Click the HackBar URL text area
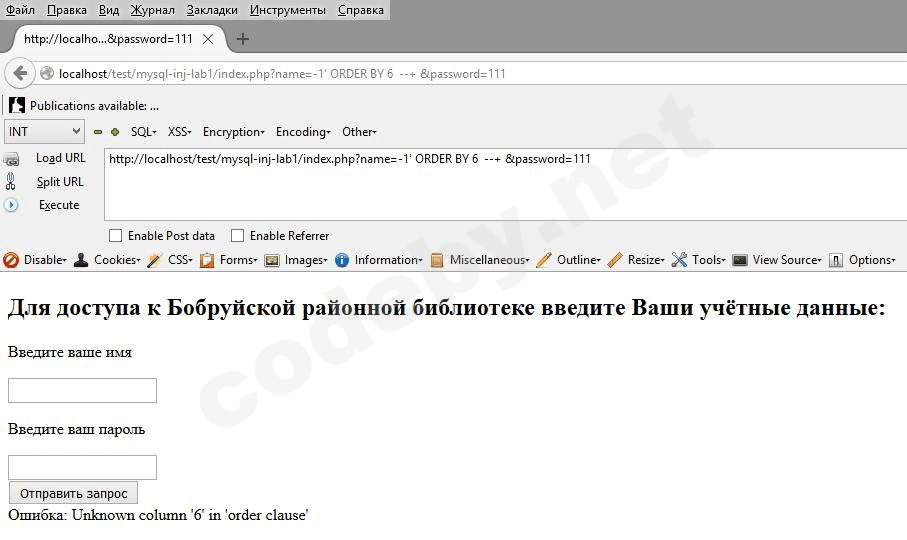 (506, 184)
